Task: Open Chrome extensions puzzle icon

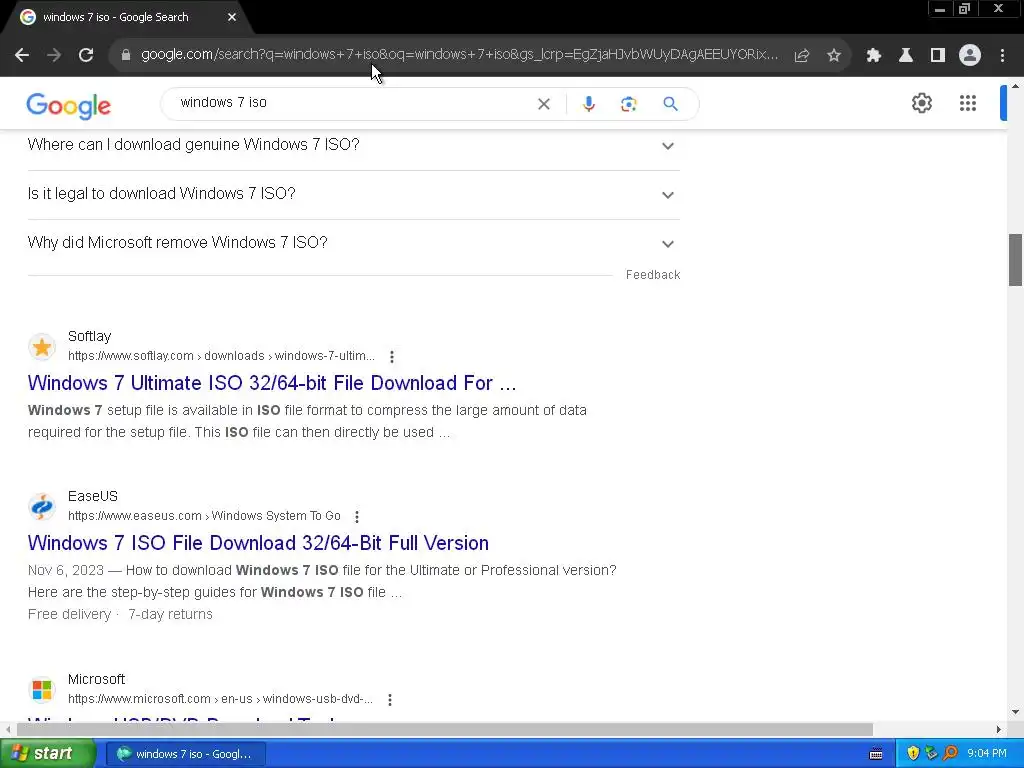Action: coord(874,56)
